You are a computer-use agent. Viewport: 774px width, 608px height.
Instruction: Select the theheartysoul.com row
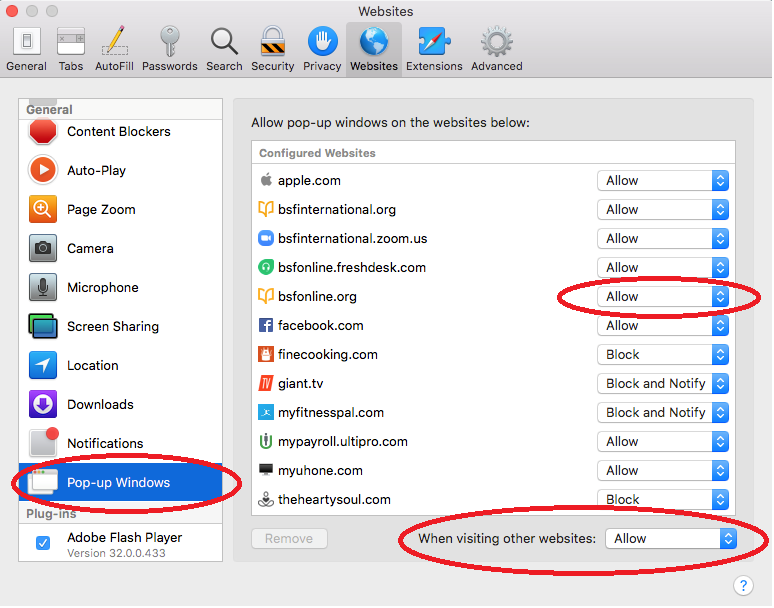point(493,499)
